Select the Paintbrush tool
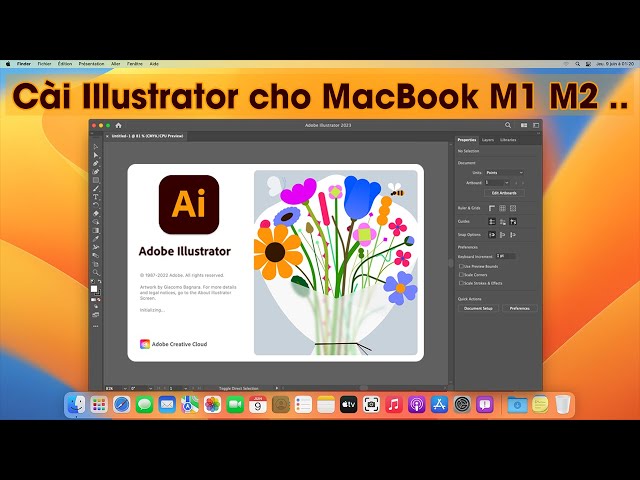 click(96, 188)
